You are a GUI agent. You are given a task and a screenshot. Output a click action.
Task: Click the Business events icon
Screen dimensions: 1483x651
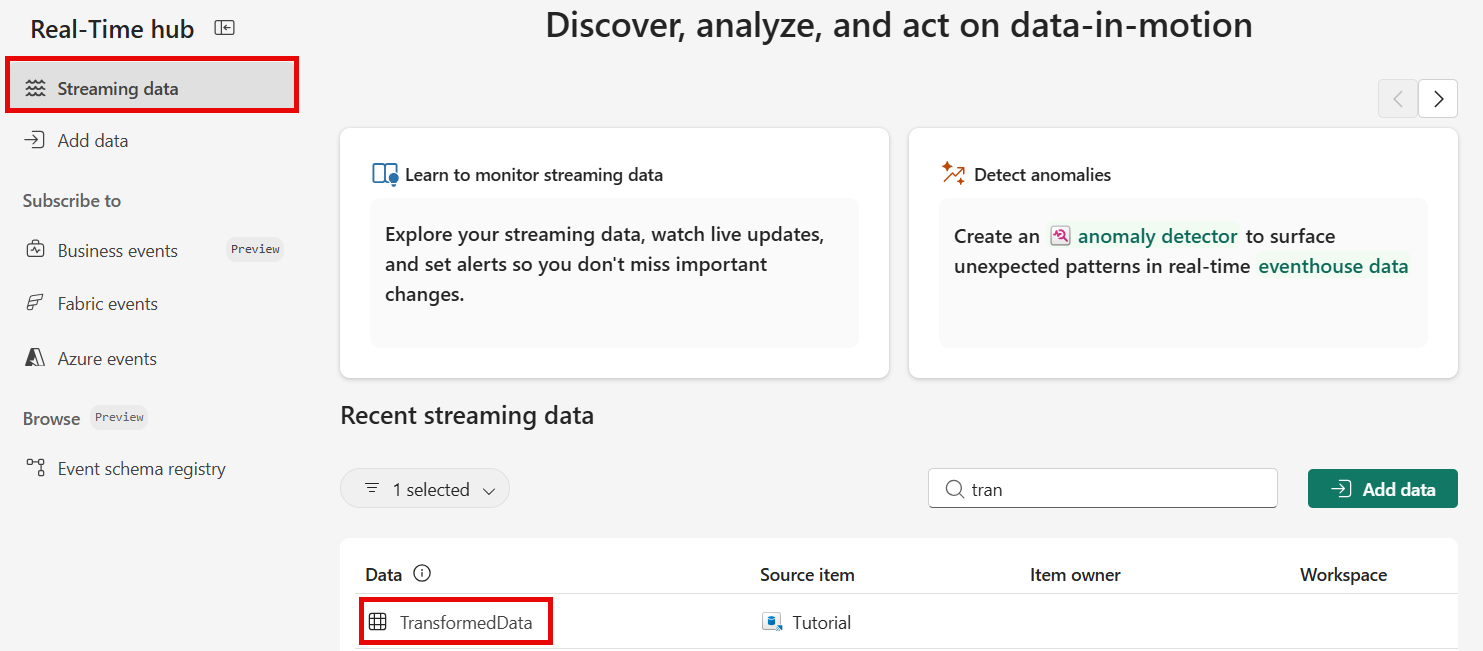(35, 249)
